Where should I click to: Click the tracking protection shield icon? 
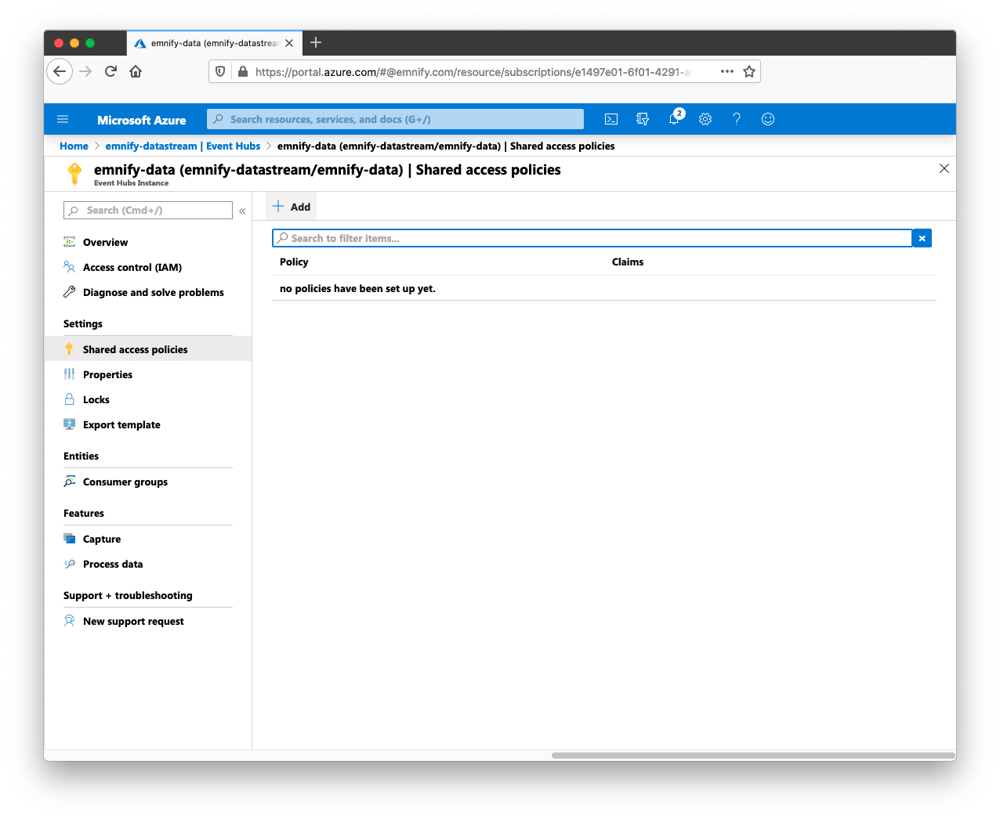tap(220, 71)
